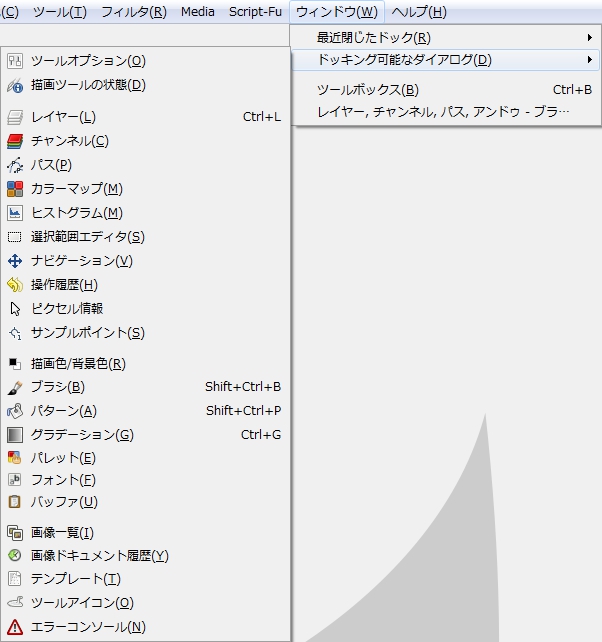Click the Undo History (操作履歴) icon
This screenshot has width=602, height=642.
point(15,285)
